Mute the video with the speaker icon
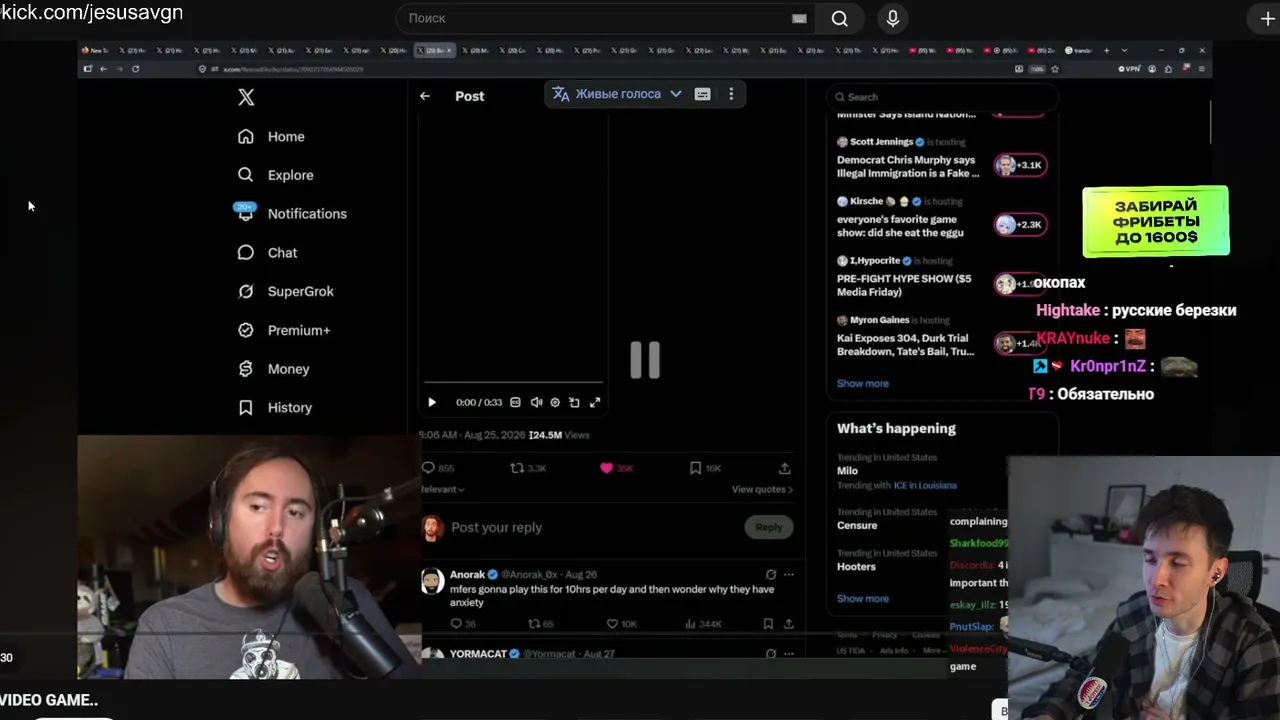 click(x=536, y=402)
